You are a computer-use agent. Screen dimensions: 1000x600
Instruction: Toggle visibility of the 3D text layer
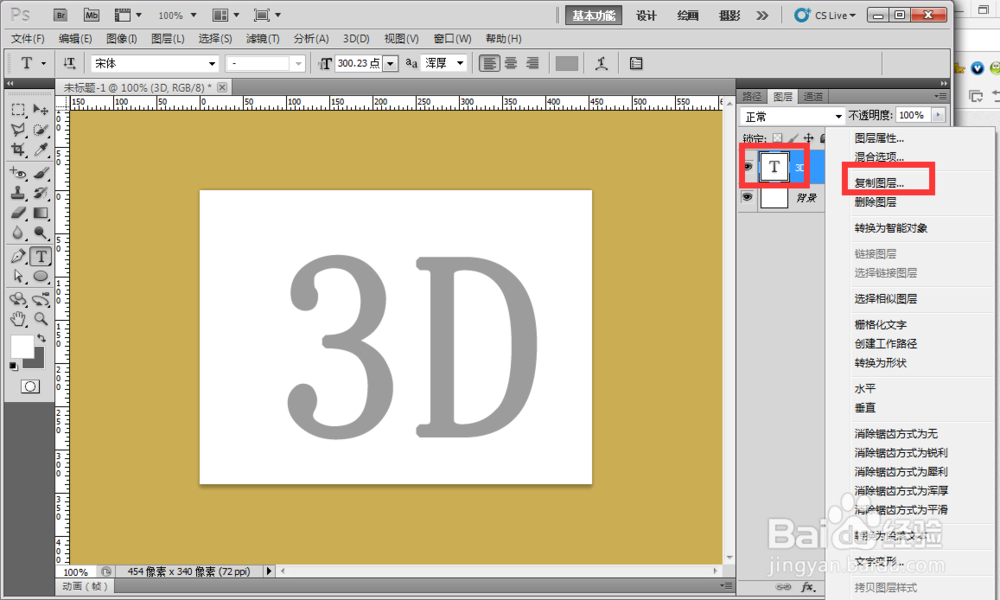(747, 167)
